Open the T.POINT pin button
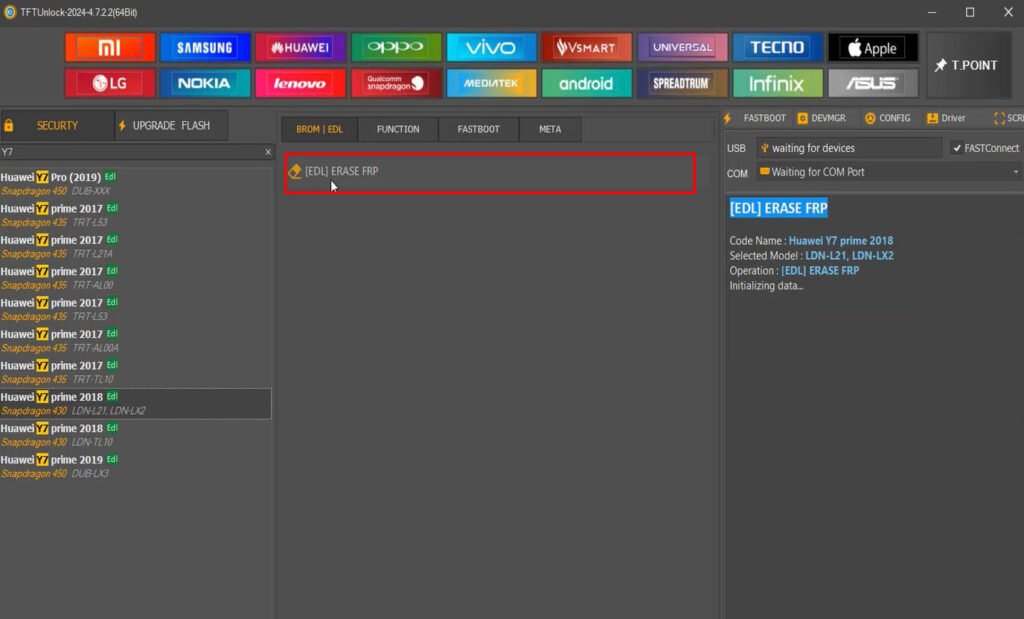This screenshot has width=1024, height=619. pyautogui.click(x=969, y=65)
